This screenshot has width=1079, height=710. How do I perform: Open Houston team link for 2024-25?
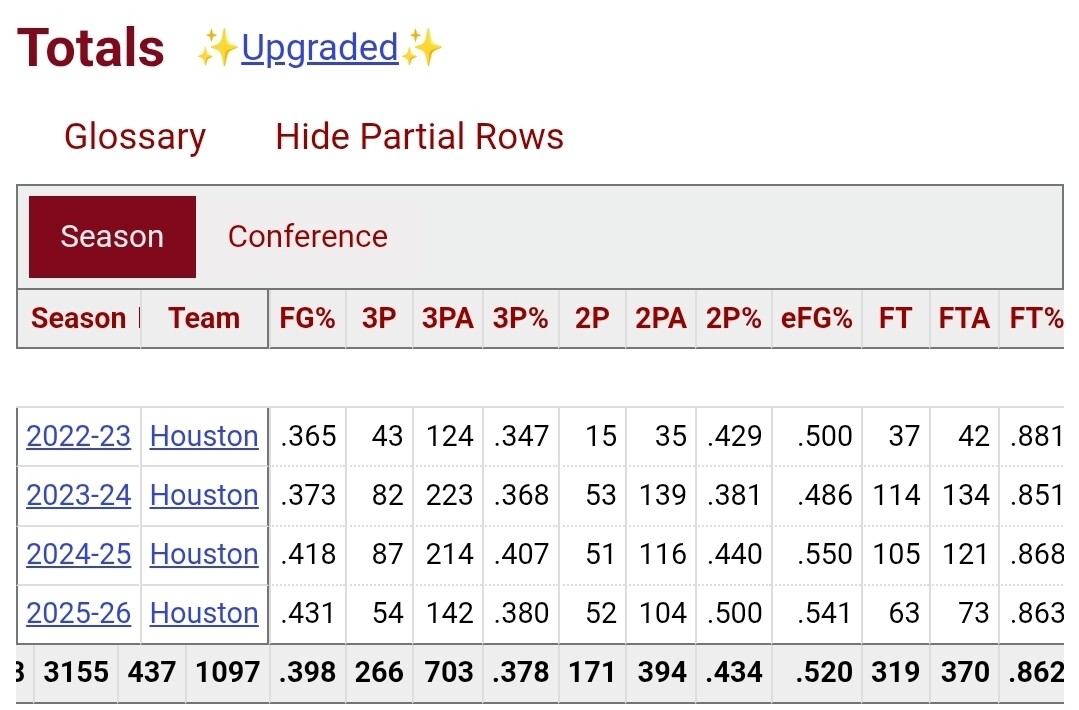click(x=204, y=554)
